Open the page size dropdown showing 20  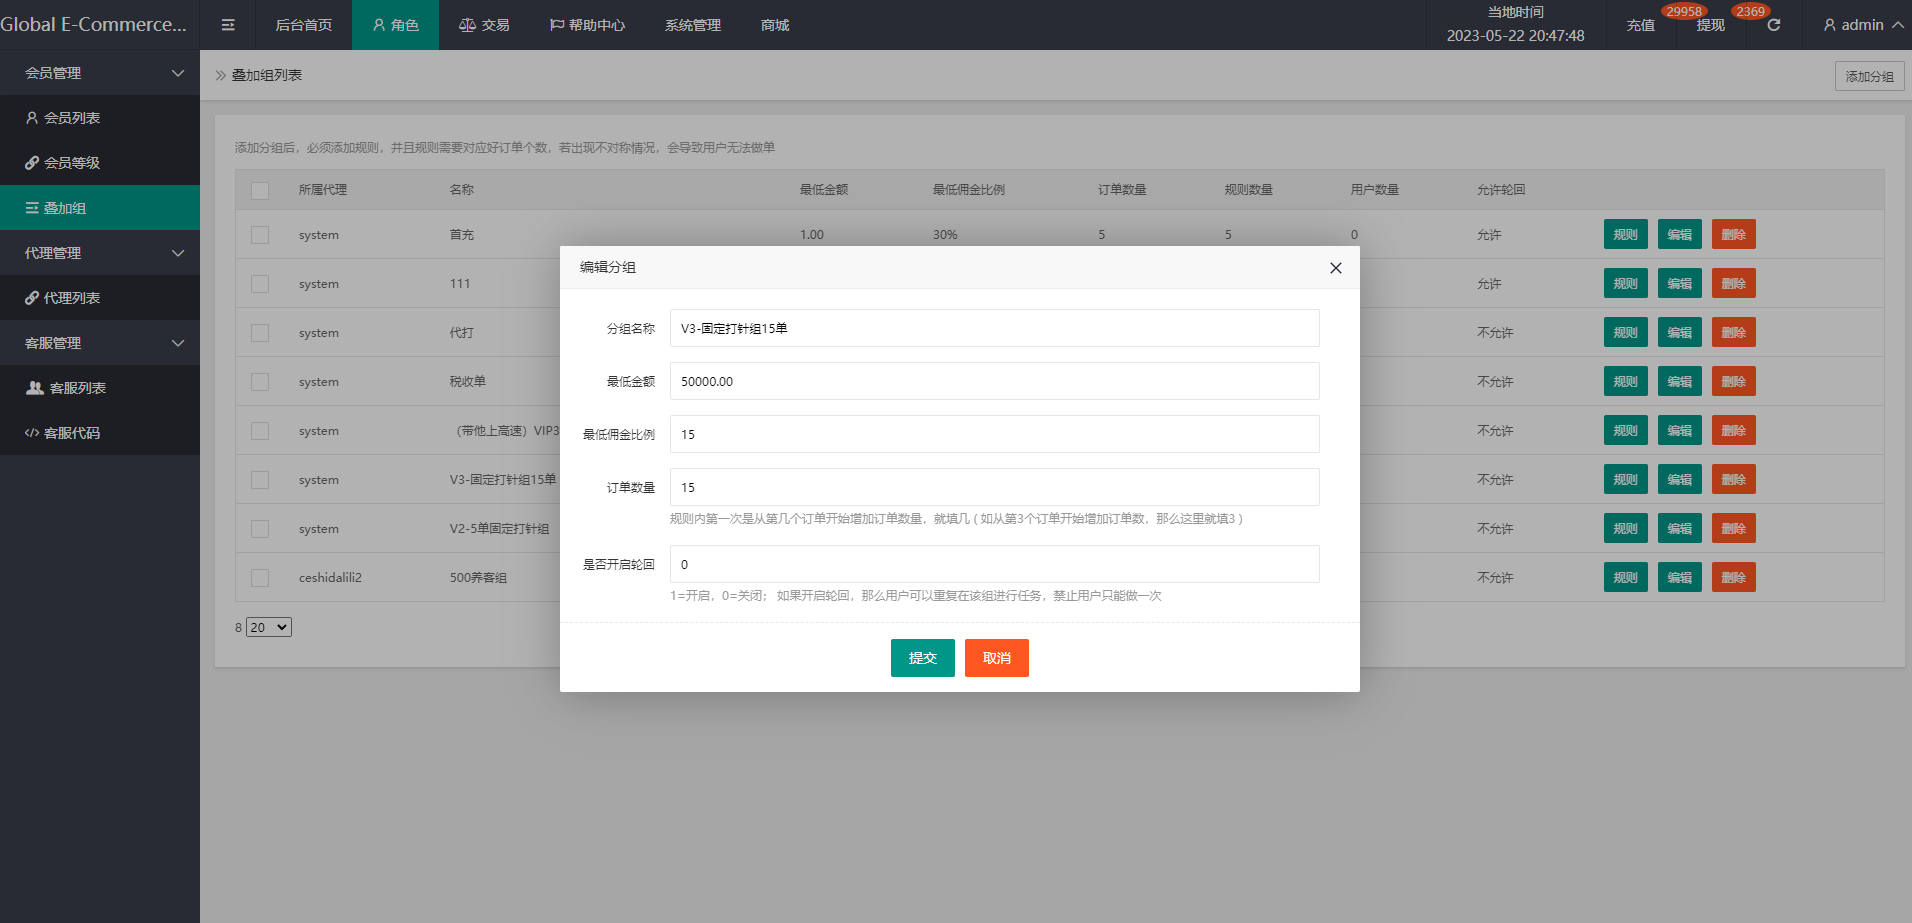coord(269,628)
